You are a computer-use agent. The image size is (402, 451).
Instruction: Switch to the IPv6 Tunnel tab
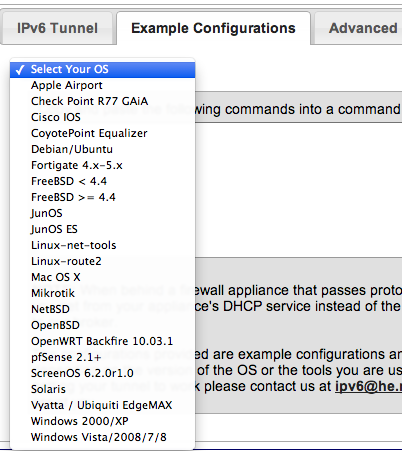tap(57, 28)
